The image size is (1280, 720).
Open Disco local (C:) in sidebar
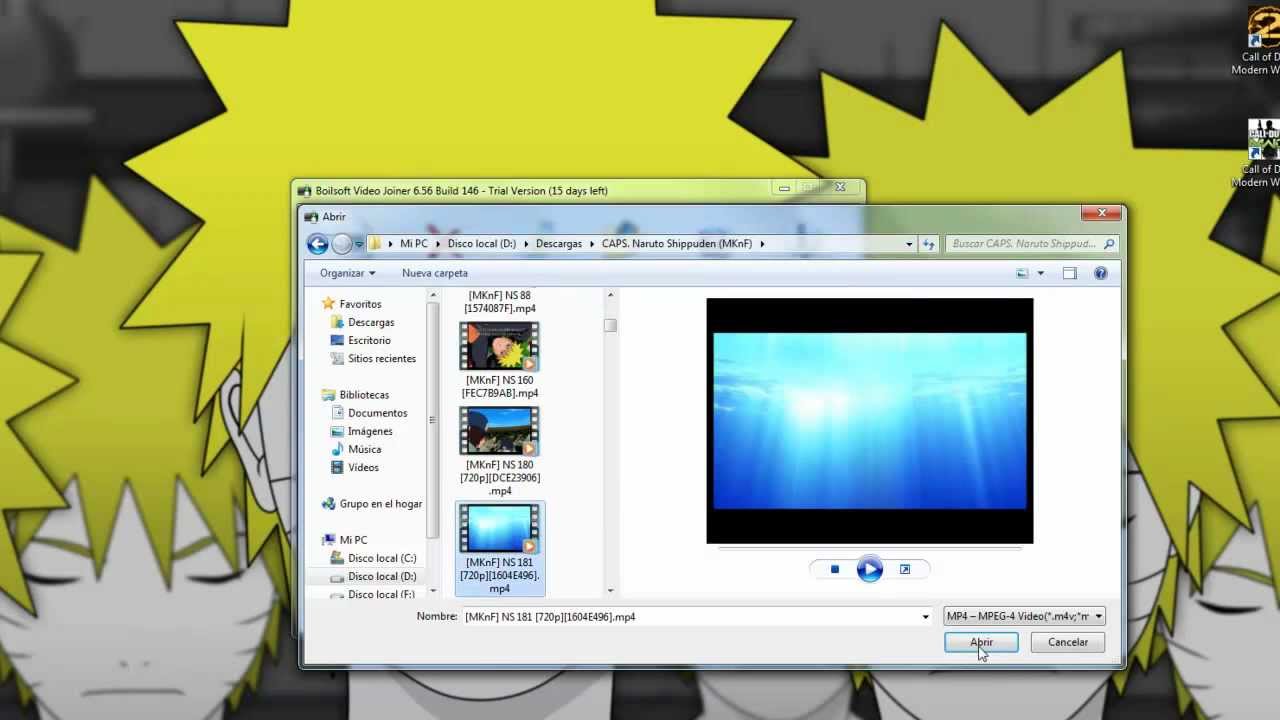(x=382, y=558)
